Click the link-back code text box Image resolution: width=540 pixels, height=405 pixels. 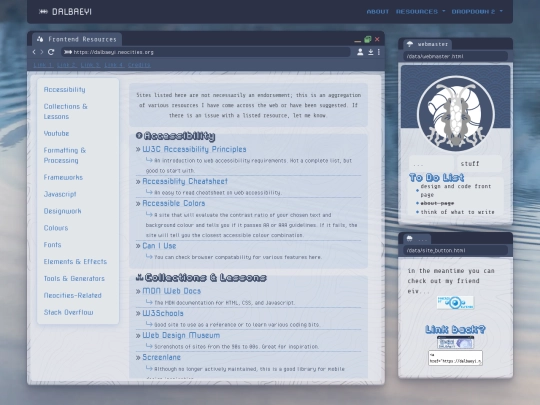[455, 358]
